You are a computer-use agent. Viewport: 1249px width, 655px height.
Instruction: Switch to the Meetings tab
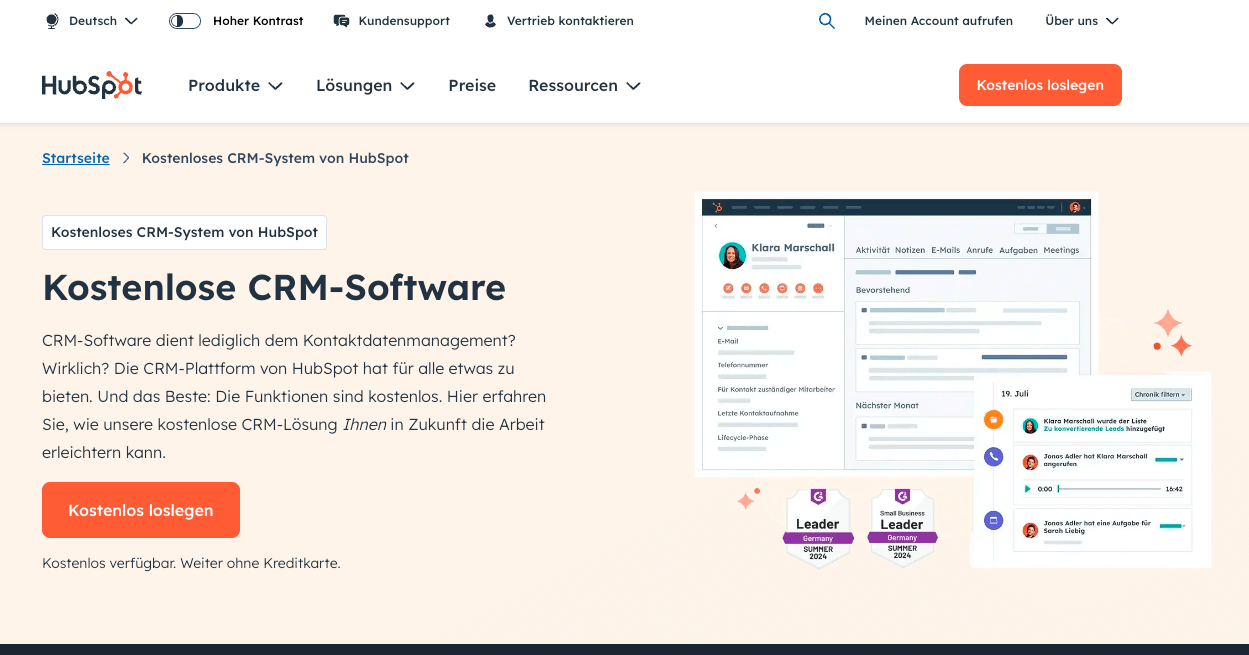coord(1061,250)
